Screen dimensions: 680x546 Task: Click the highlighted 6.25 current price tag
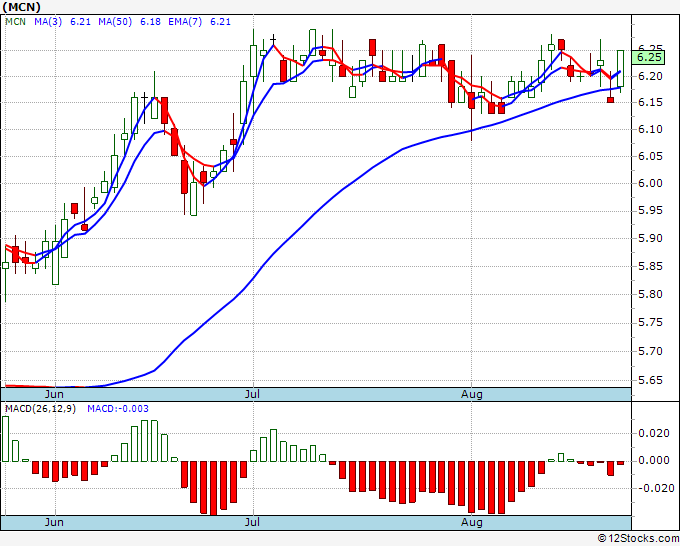pyautogui.click(x=648, y=57)
